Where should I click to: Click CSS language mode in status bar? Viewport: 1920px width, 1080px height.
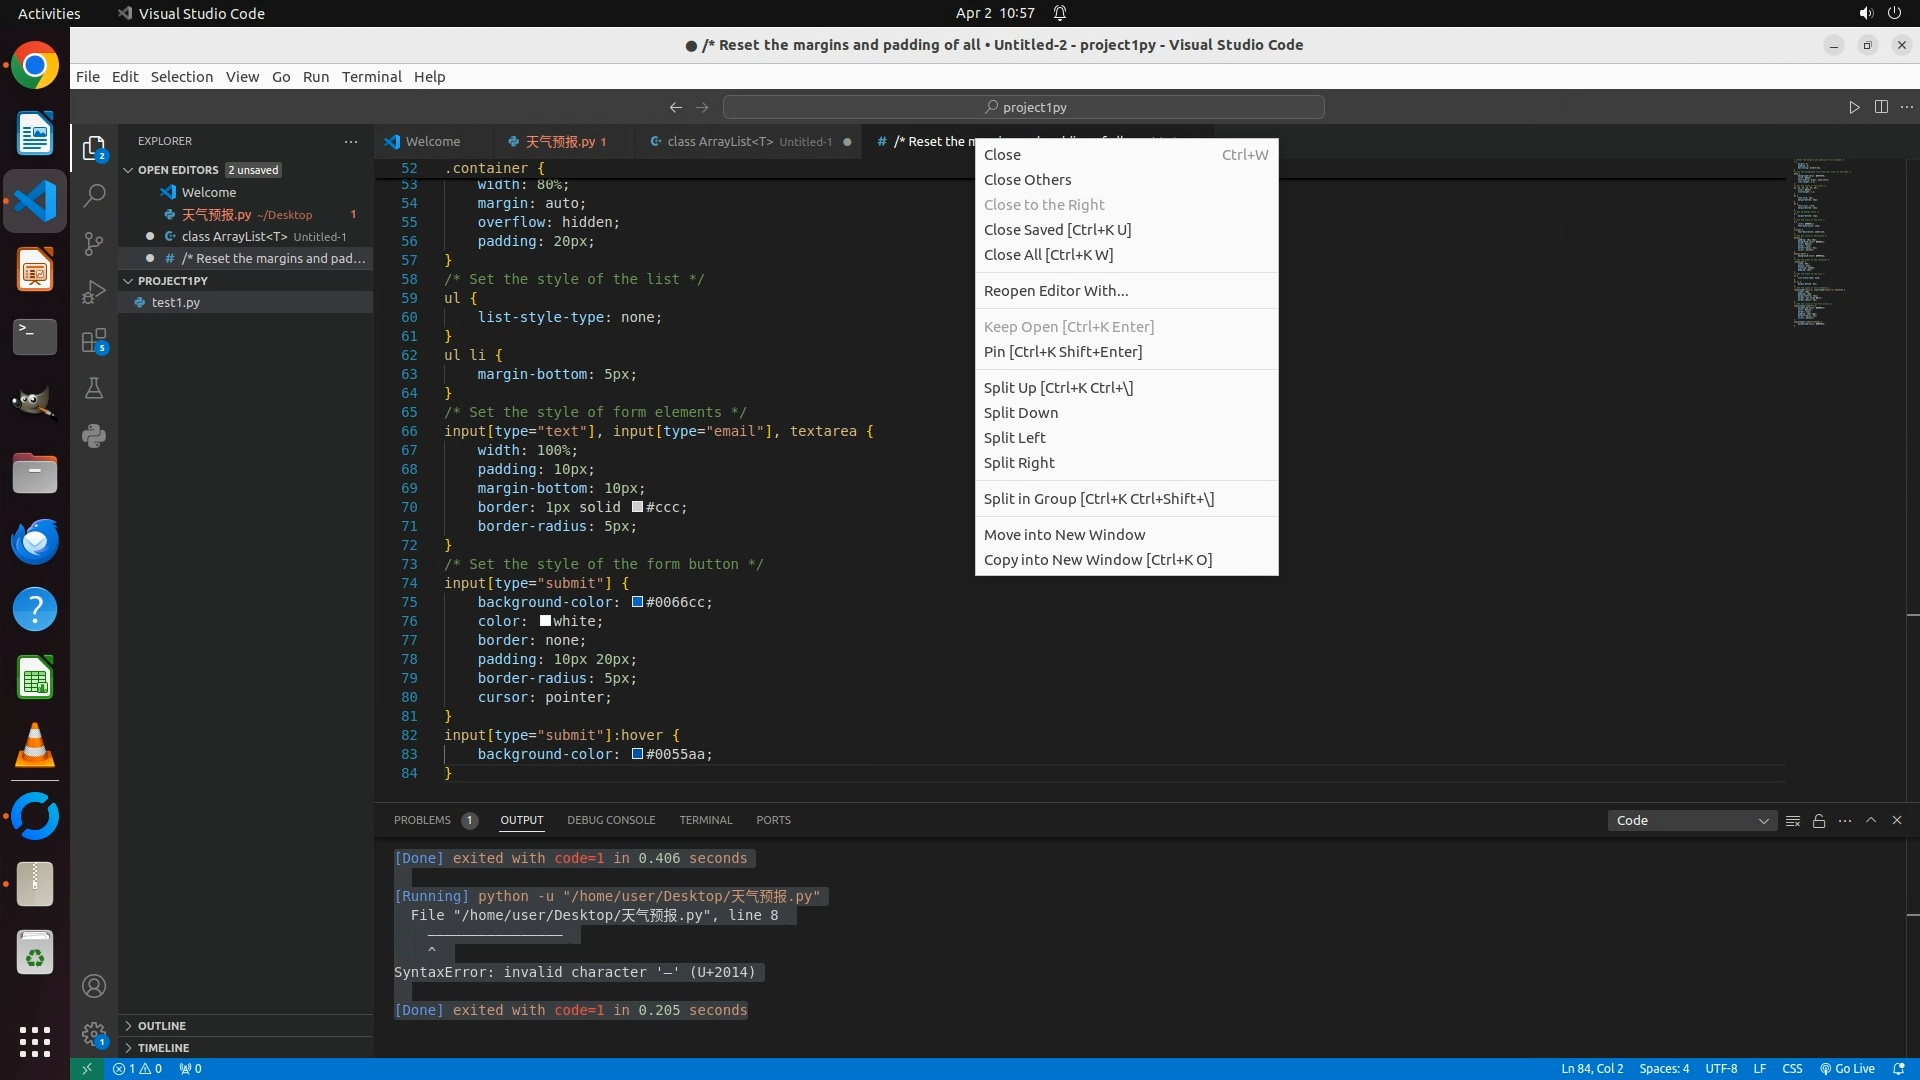tap(1792, 1069)
